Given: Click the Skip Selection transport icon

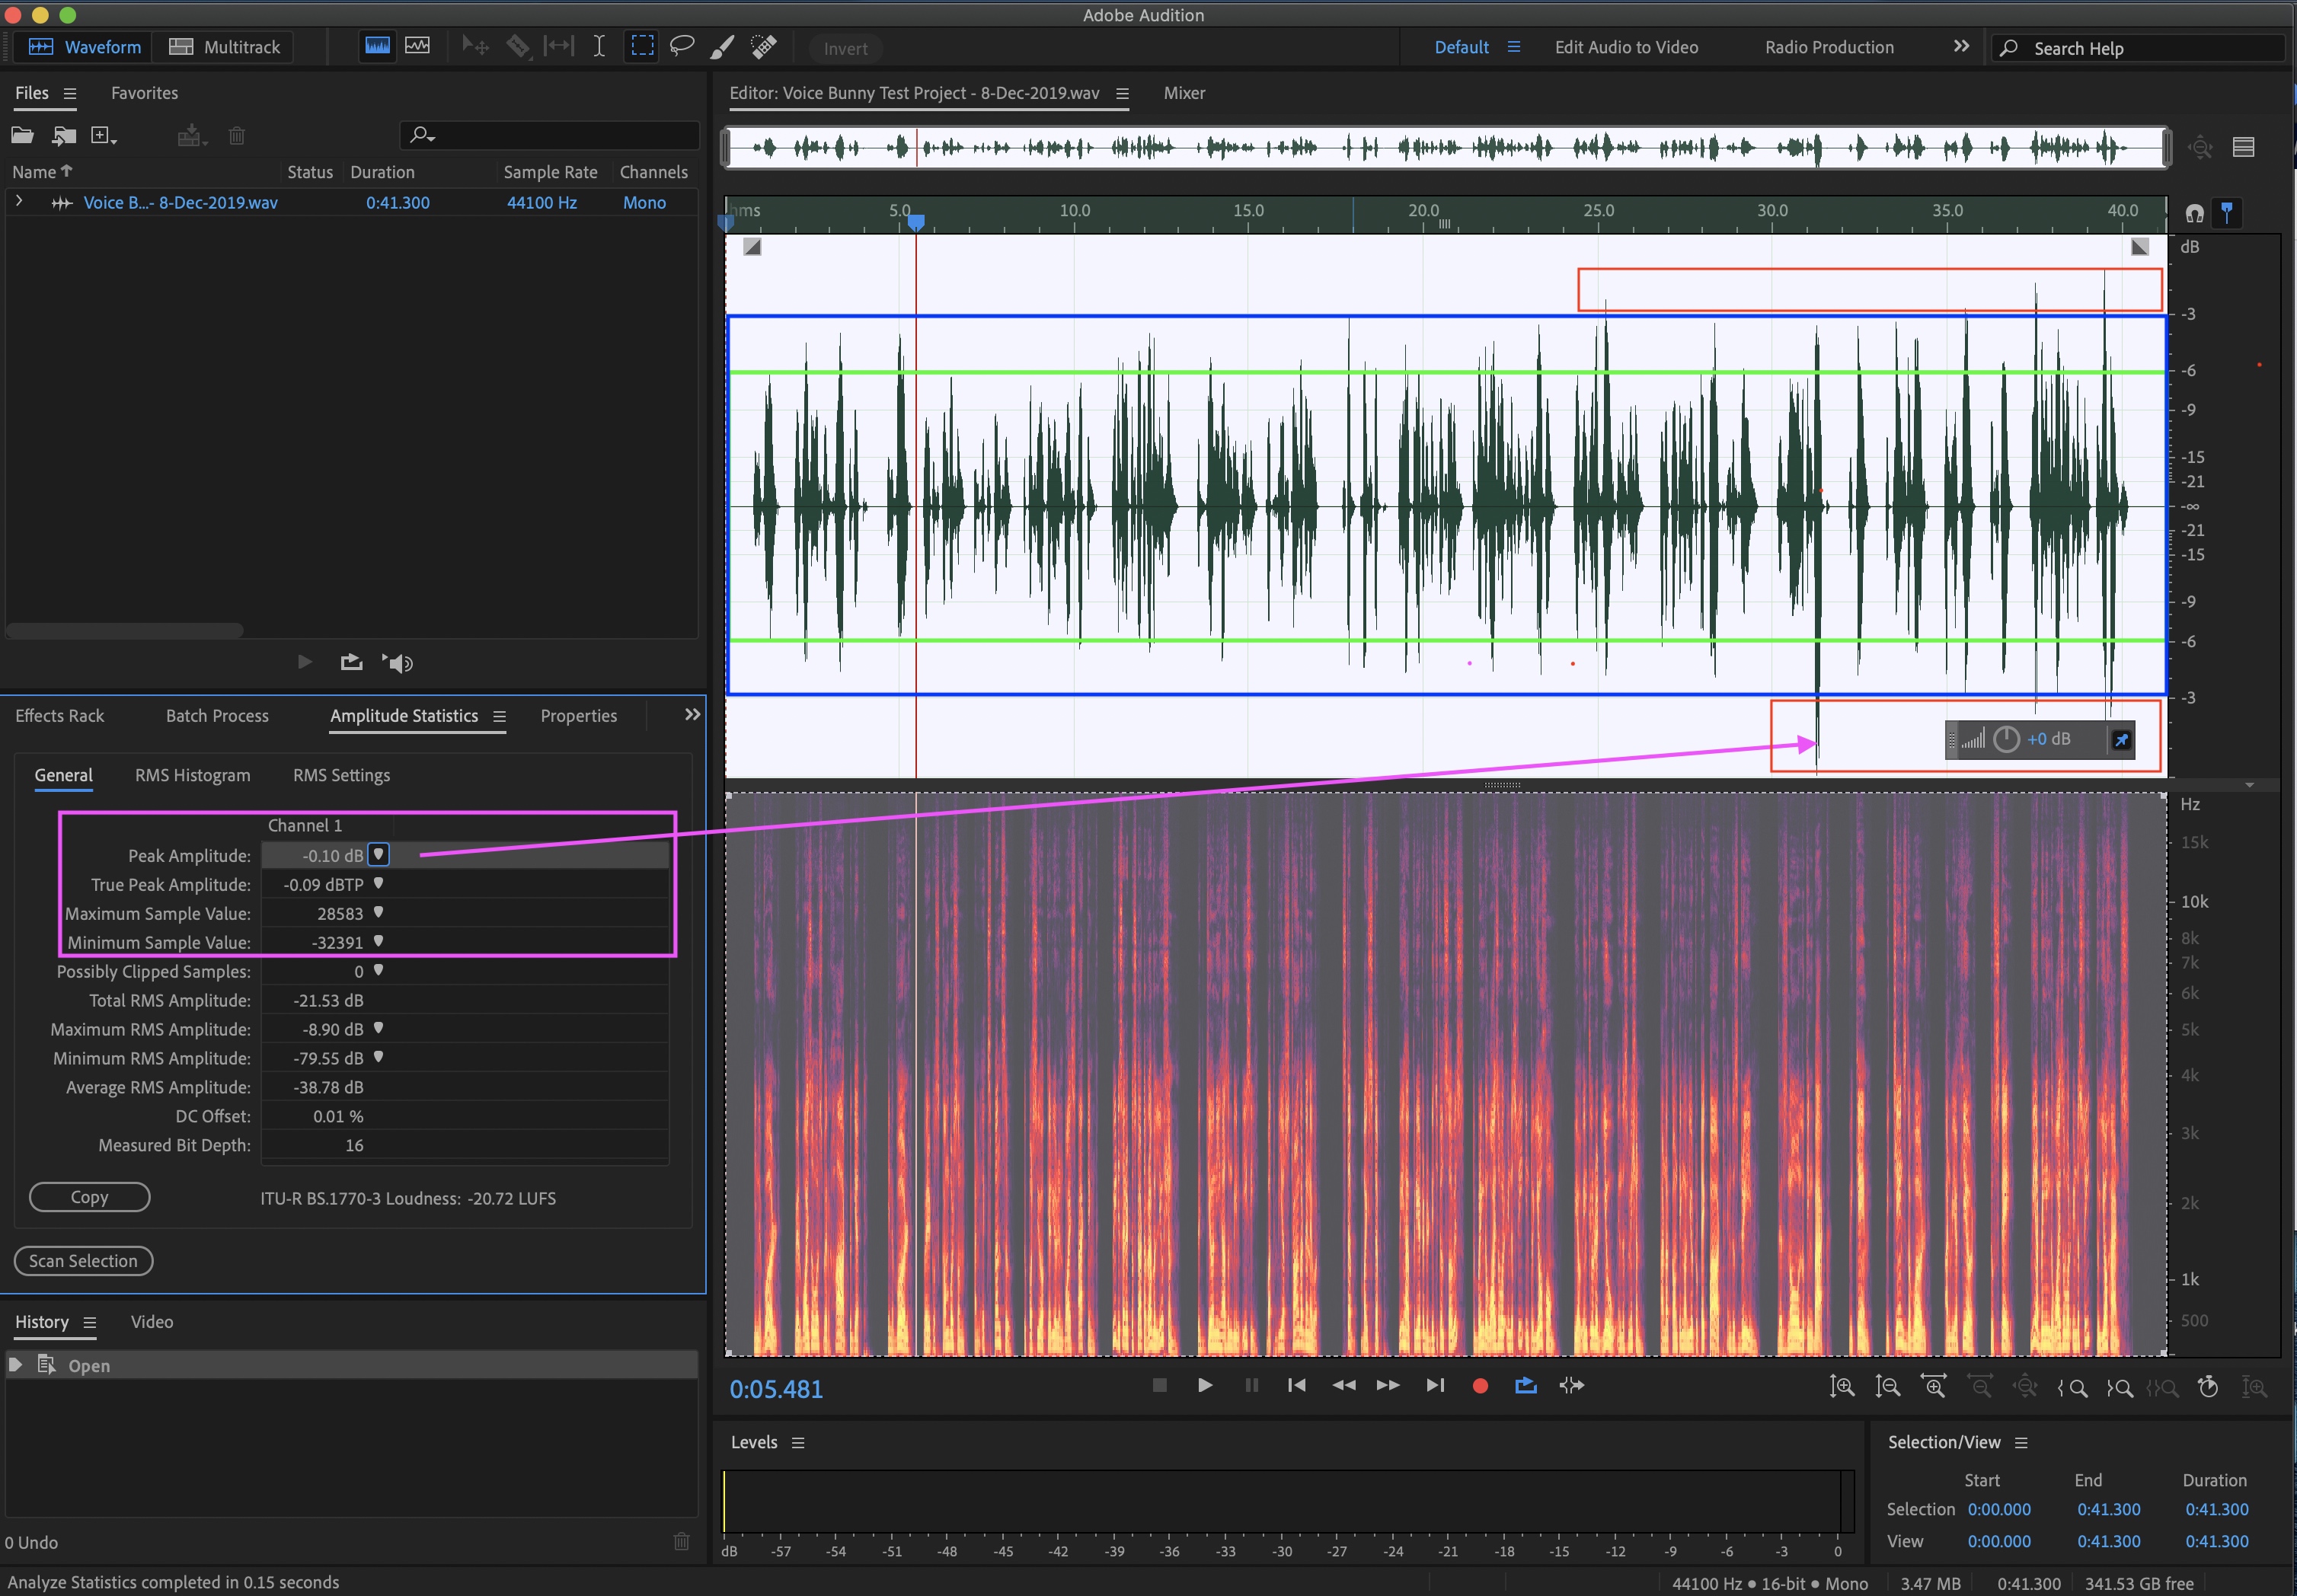Looking at the screenshot, I should (x=1571, y=1385).
